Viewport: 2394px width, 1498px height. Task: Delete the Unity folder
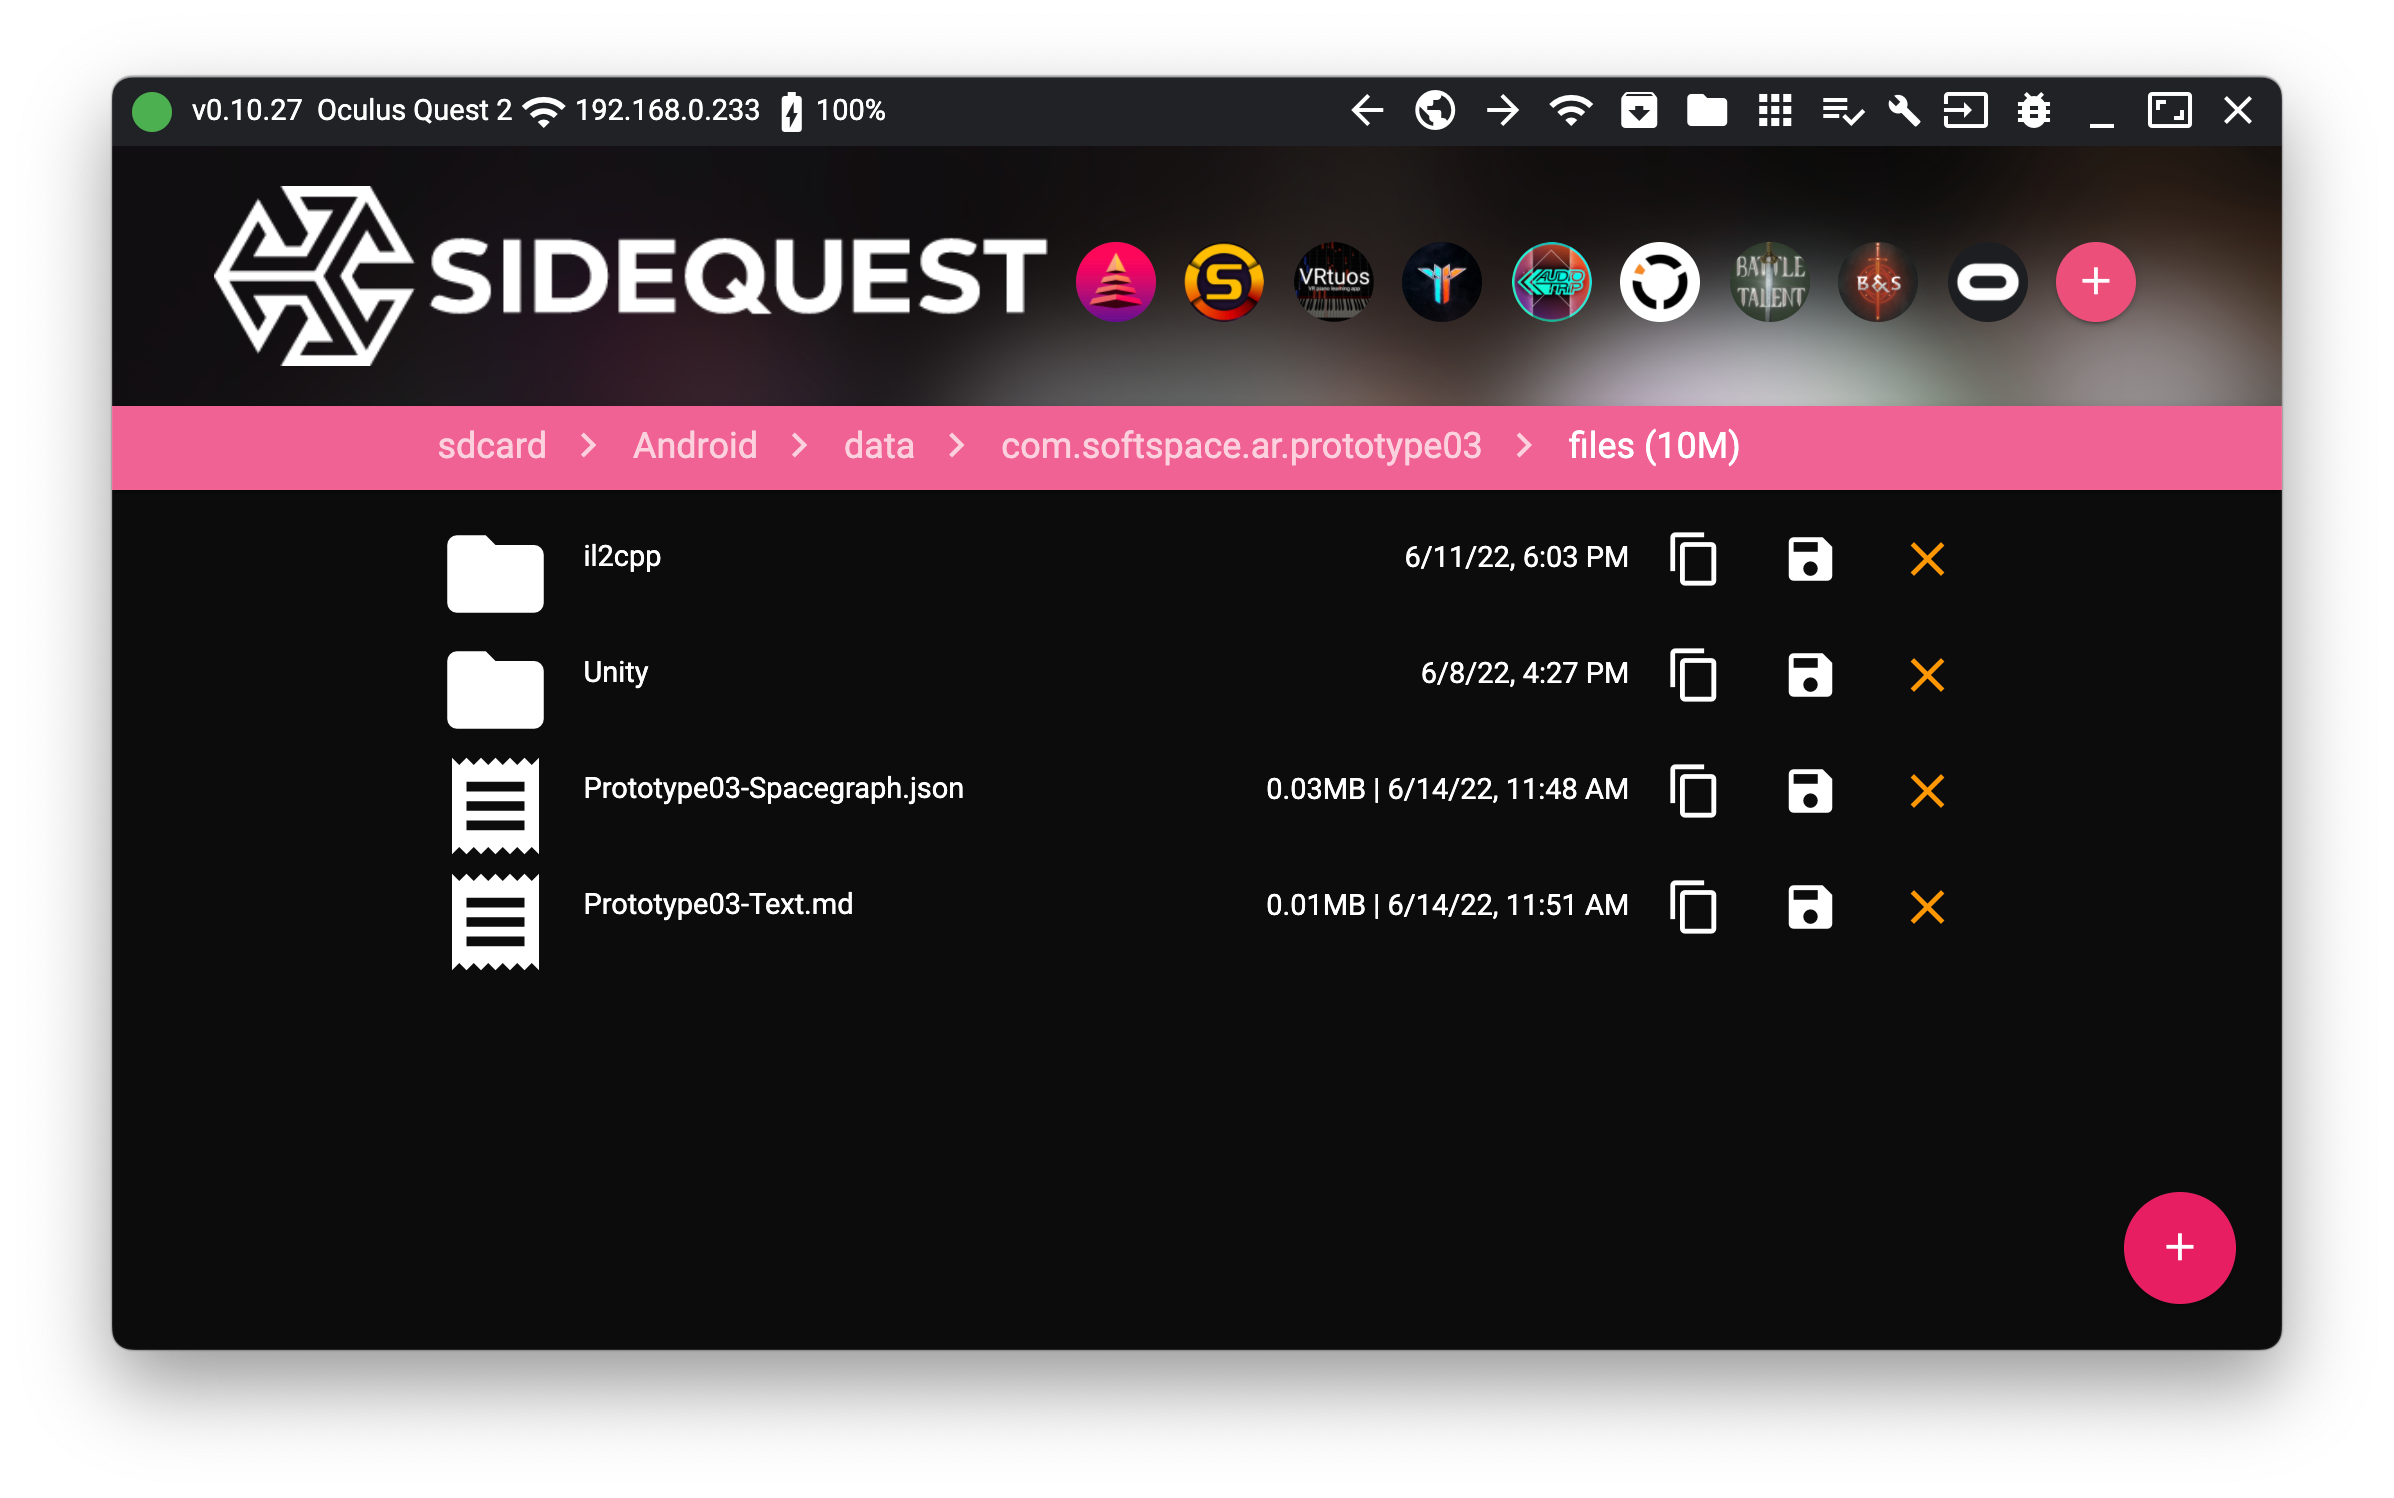pyautogui.click(x=1927, y=674)
